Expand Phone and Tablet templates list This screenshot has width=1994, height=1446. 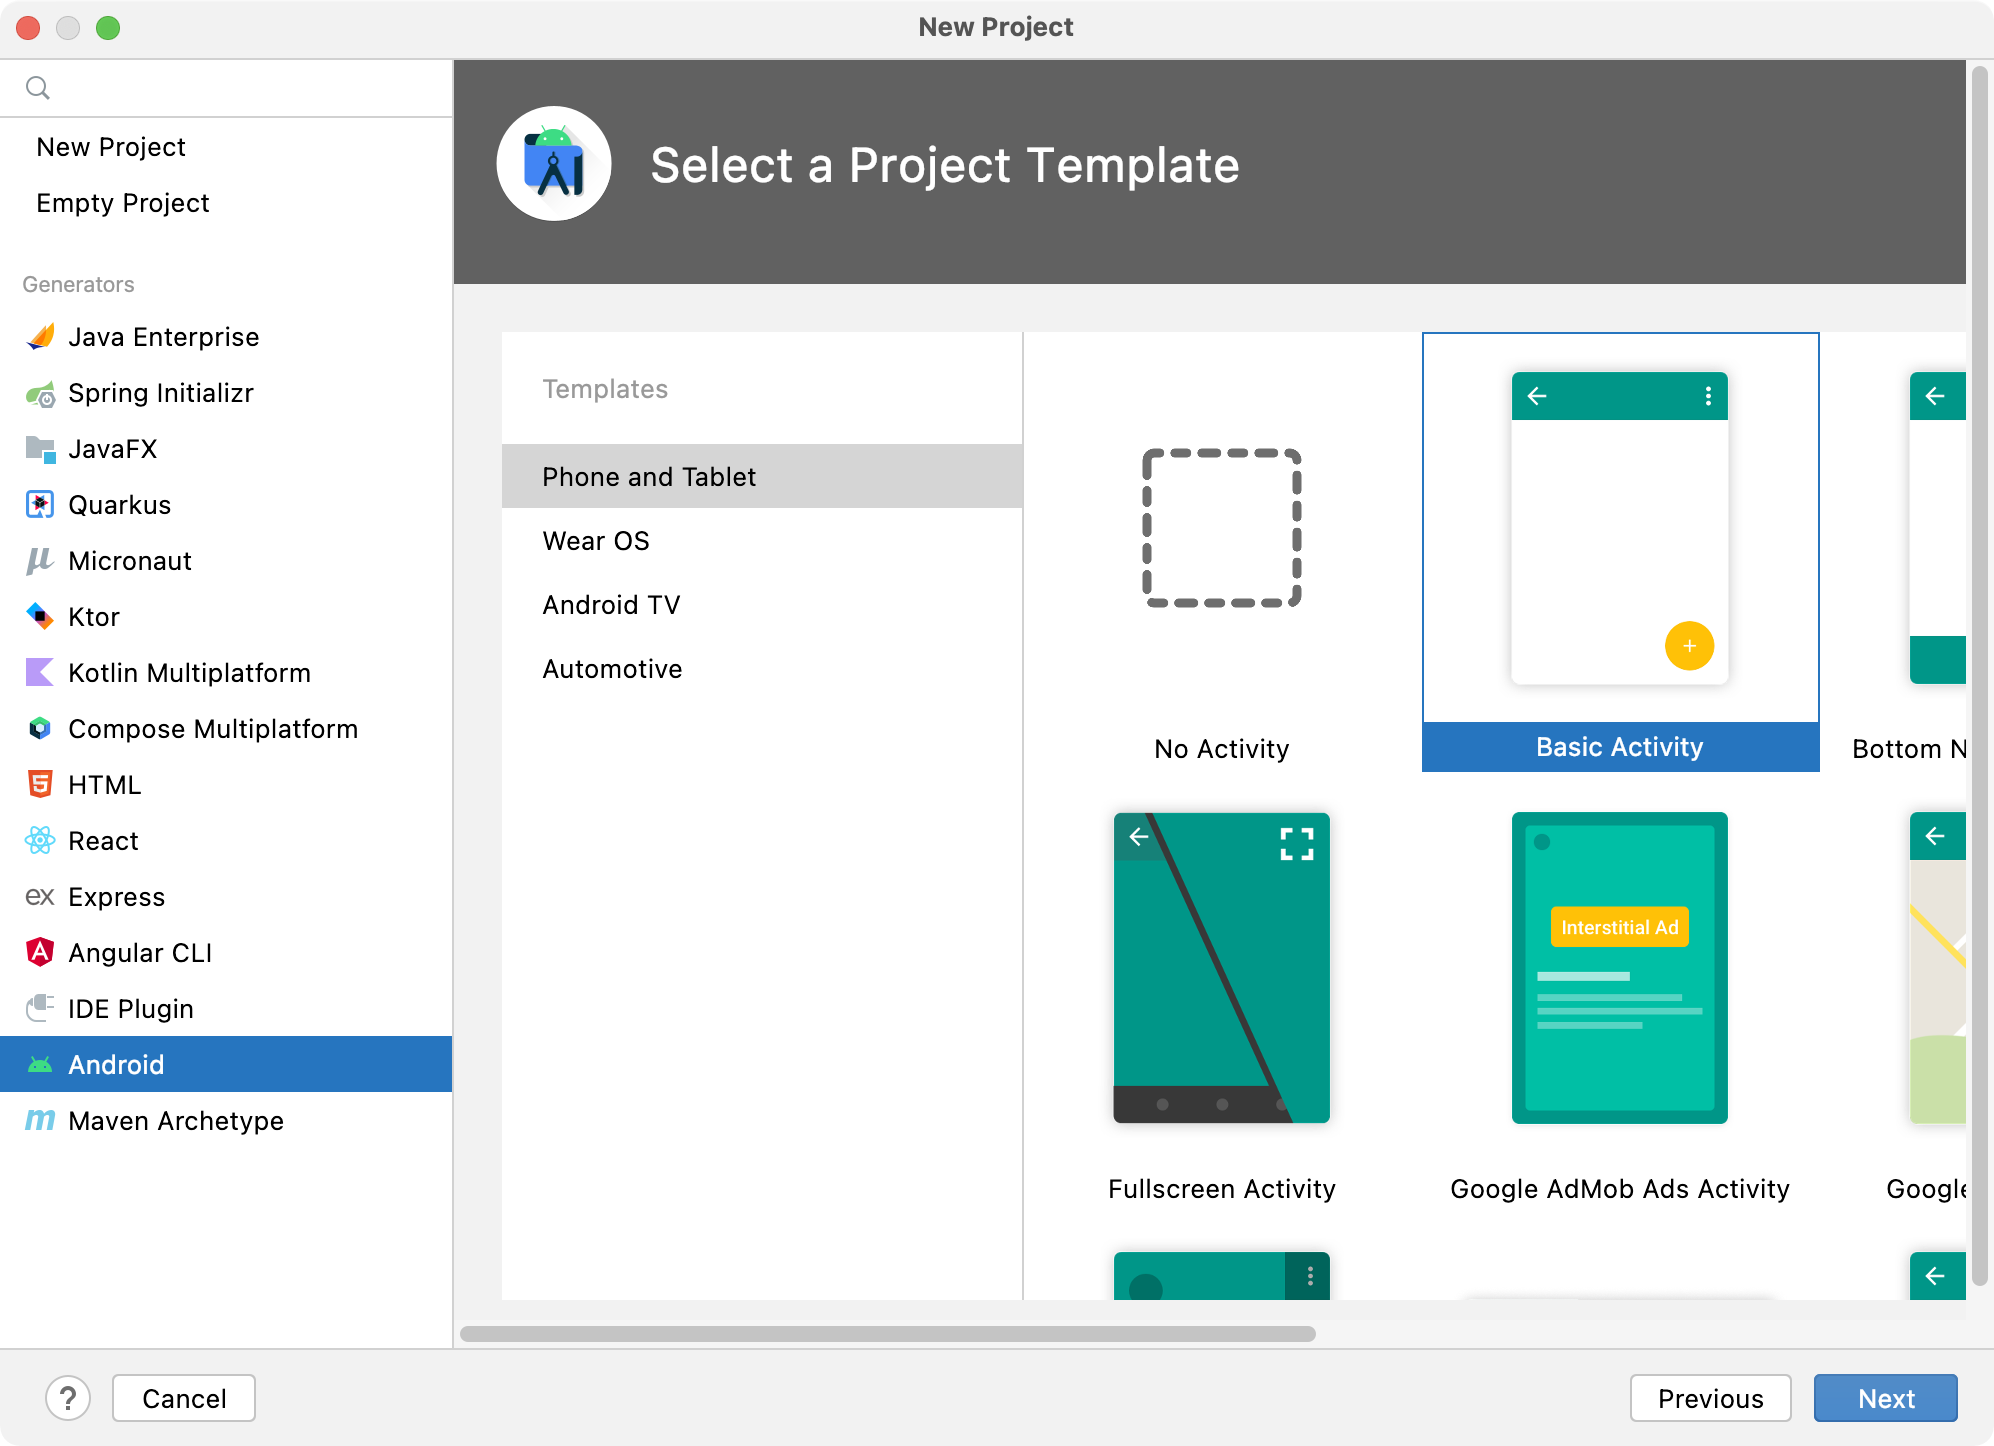pyautogui.click(x=649, y=477)
